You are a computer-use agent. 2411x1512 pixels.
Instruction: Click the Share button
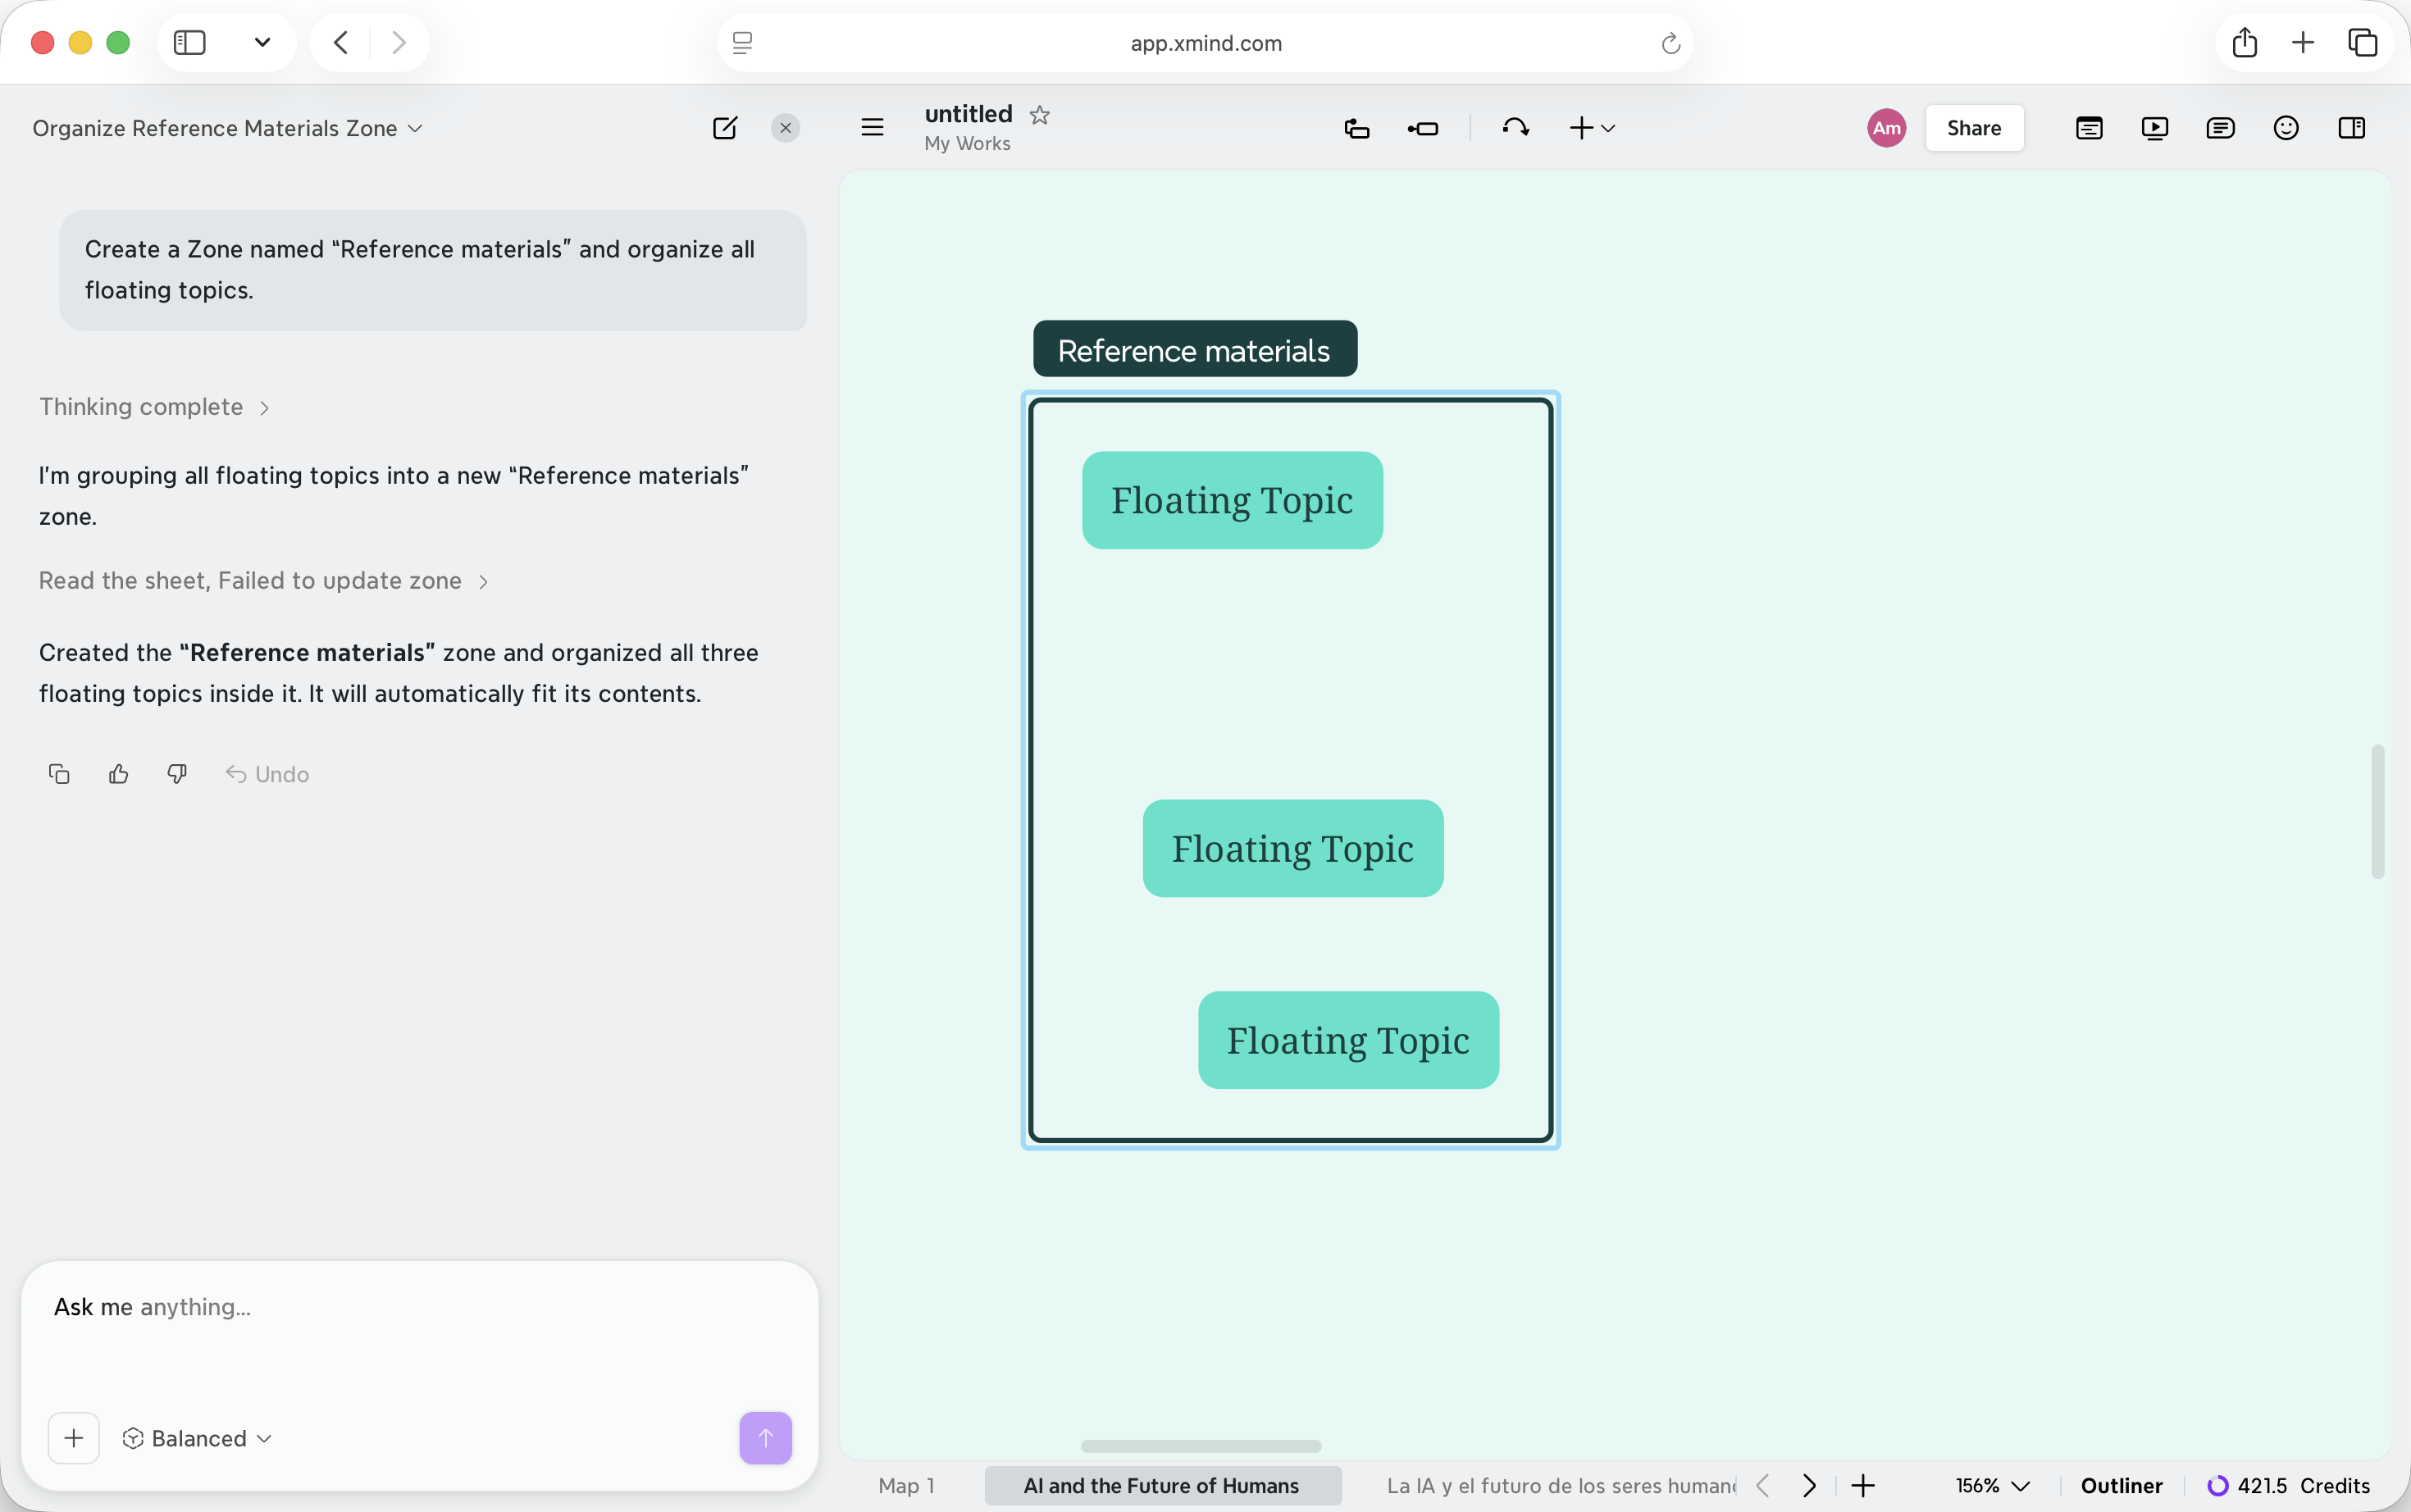pos(1974,128)
